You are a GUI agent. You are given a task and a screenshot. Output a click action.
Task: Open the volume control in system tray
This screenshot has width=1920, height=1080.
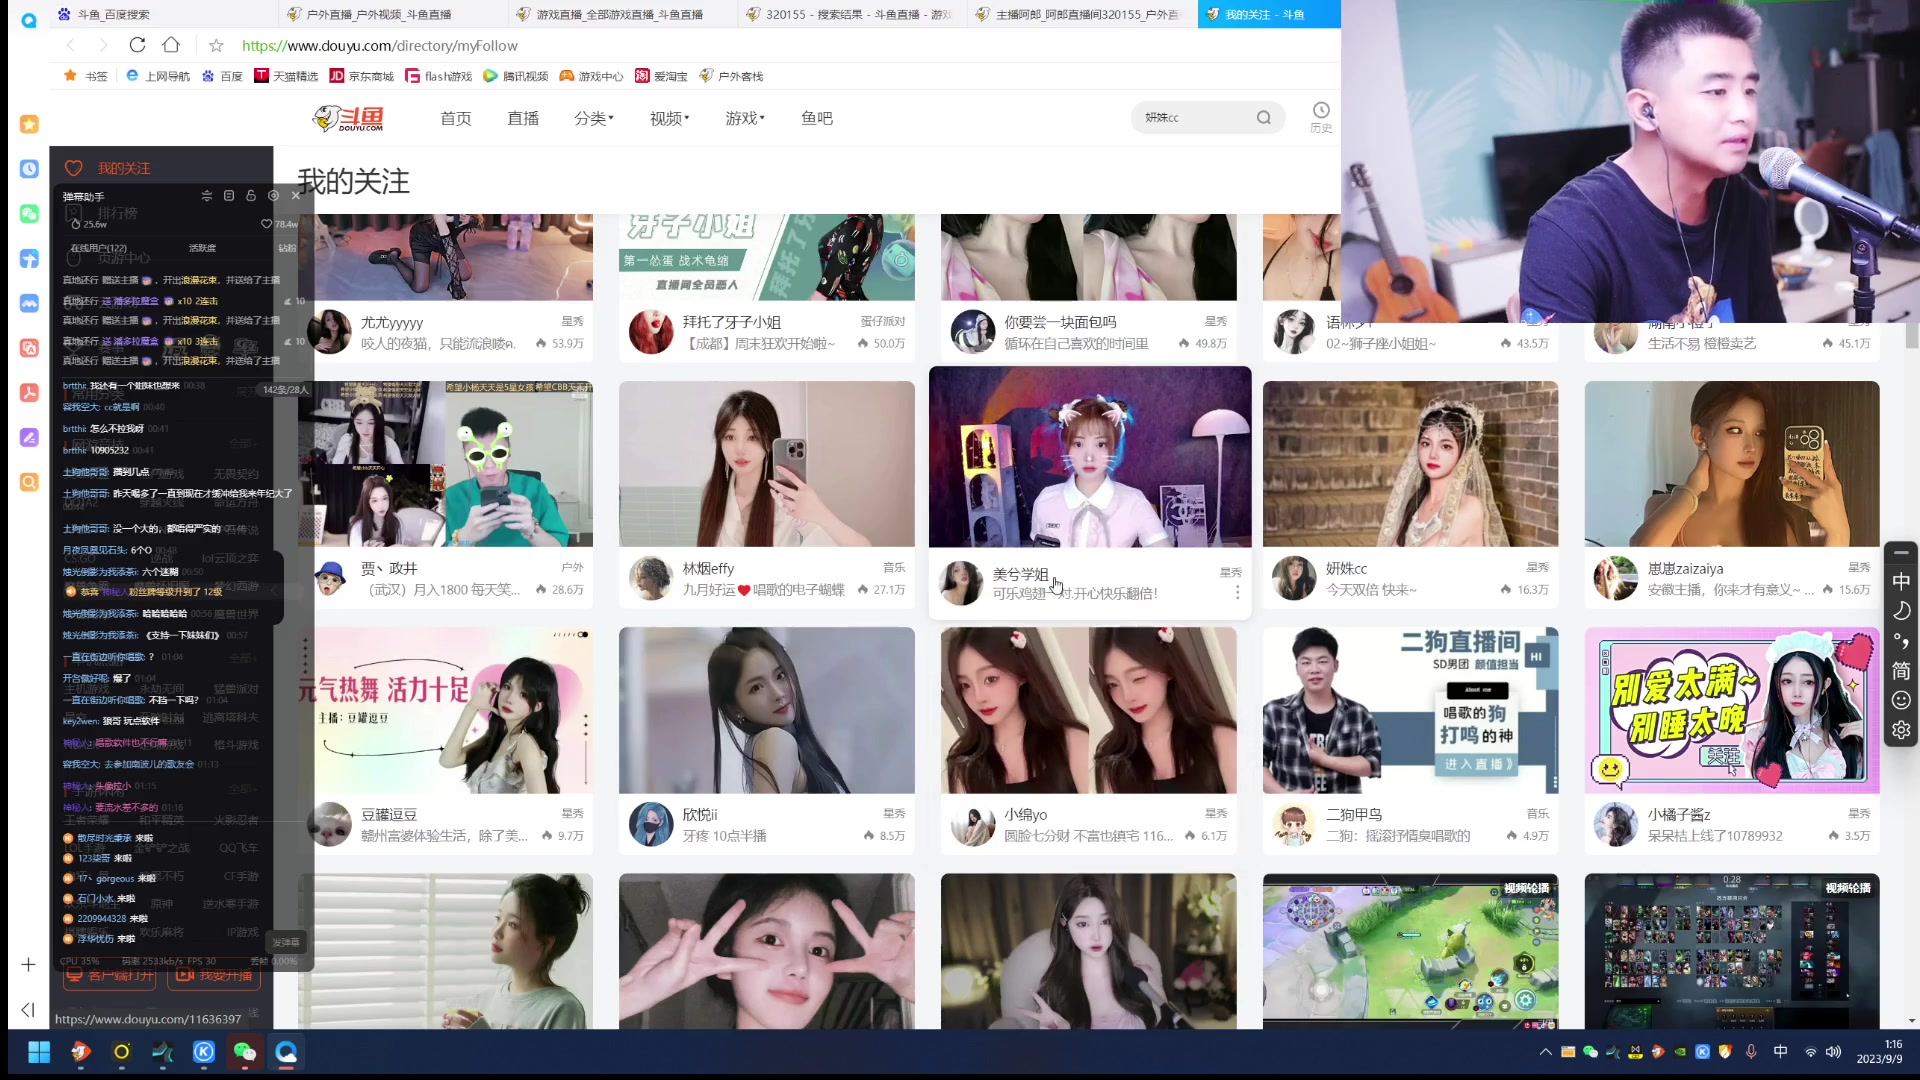[x=1833, y=1052]
